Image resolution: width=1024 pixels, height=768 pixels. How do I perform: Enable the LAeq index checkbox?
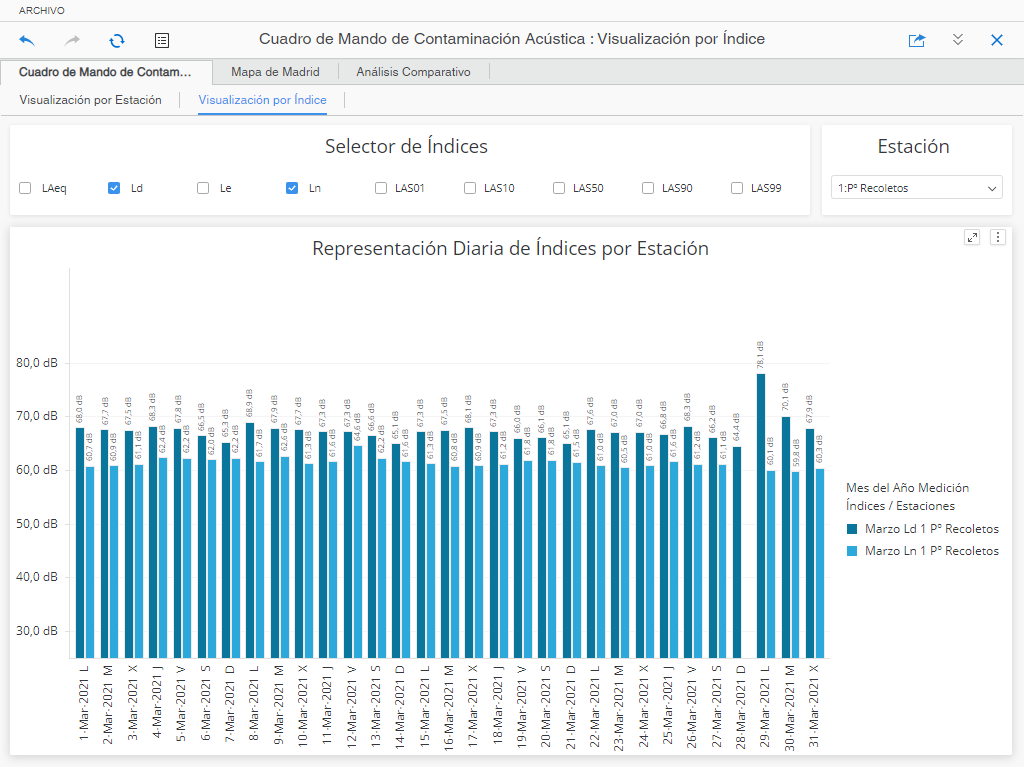click(25, 188)
